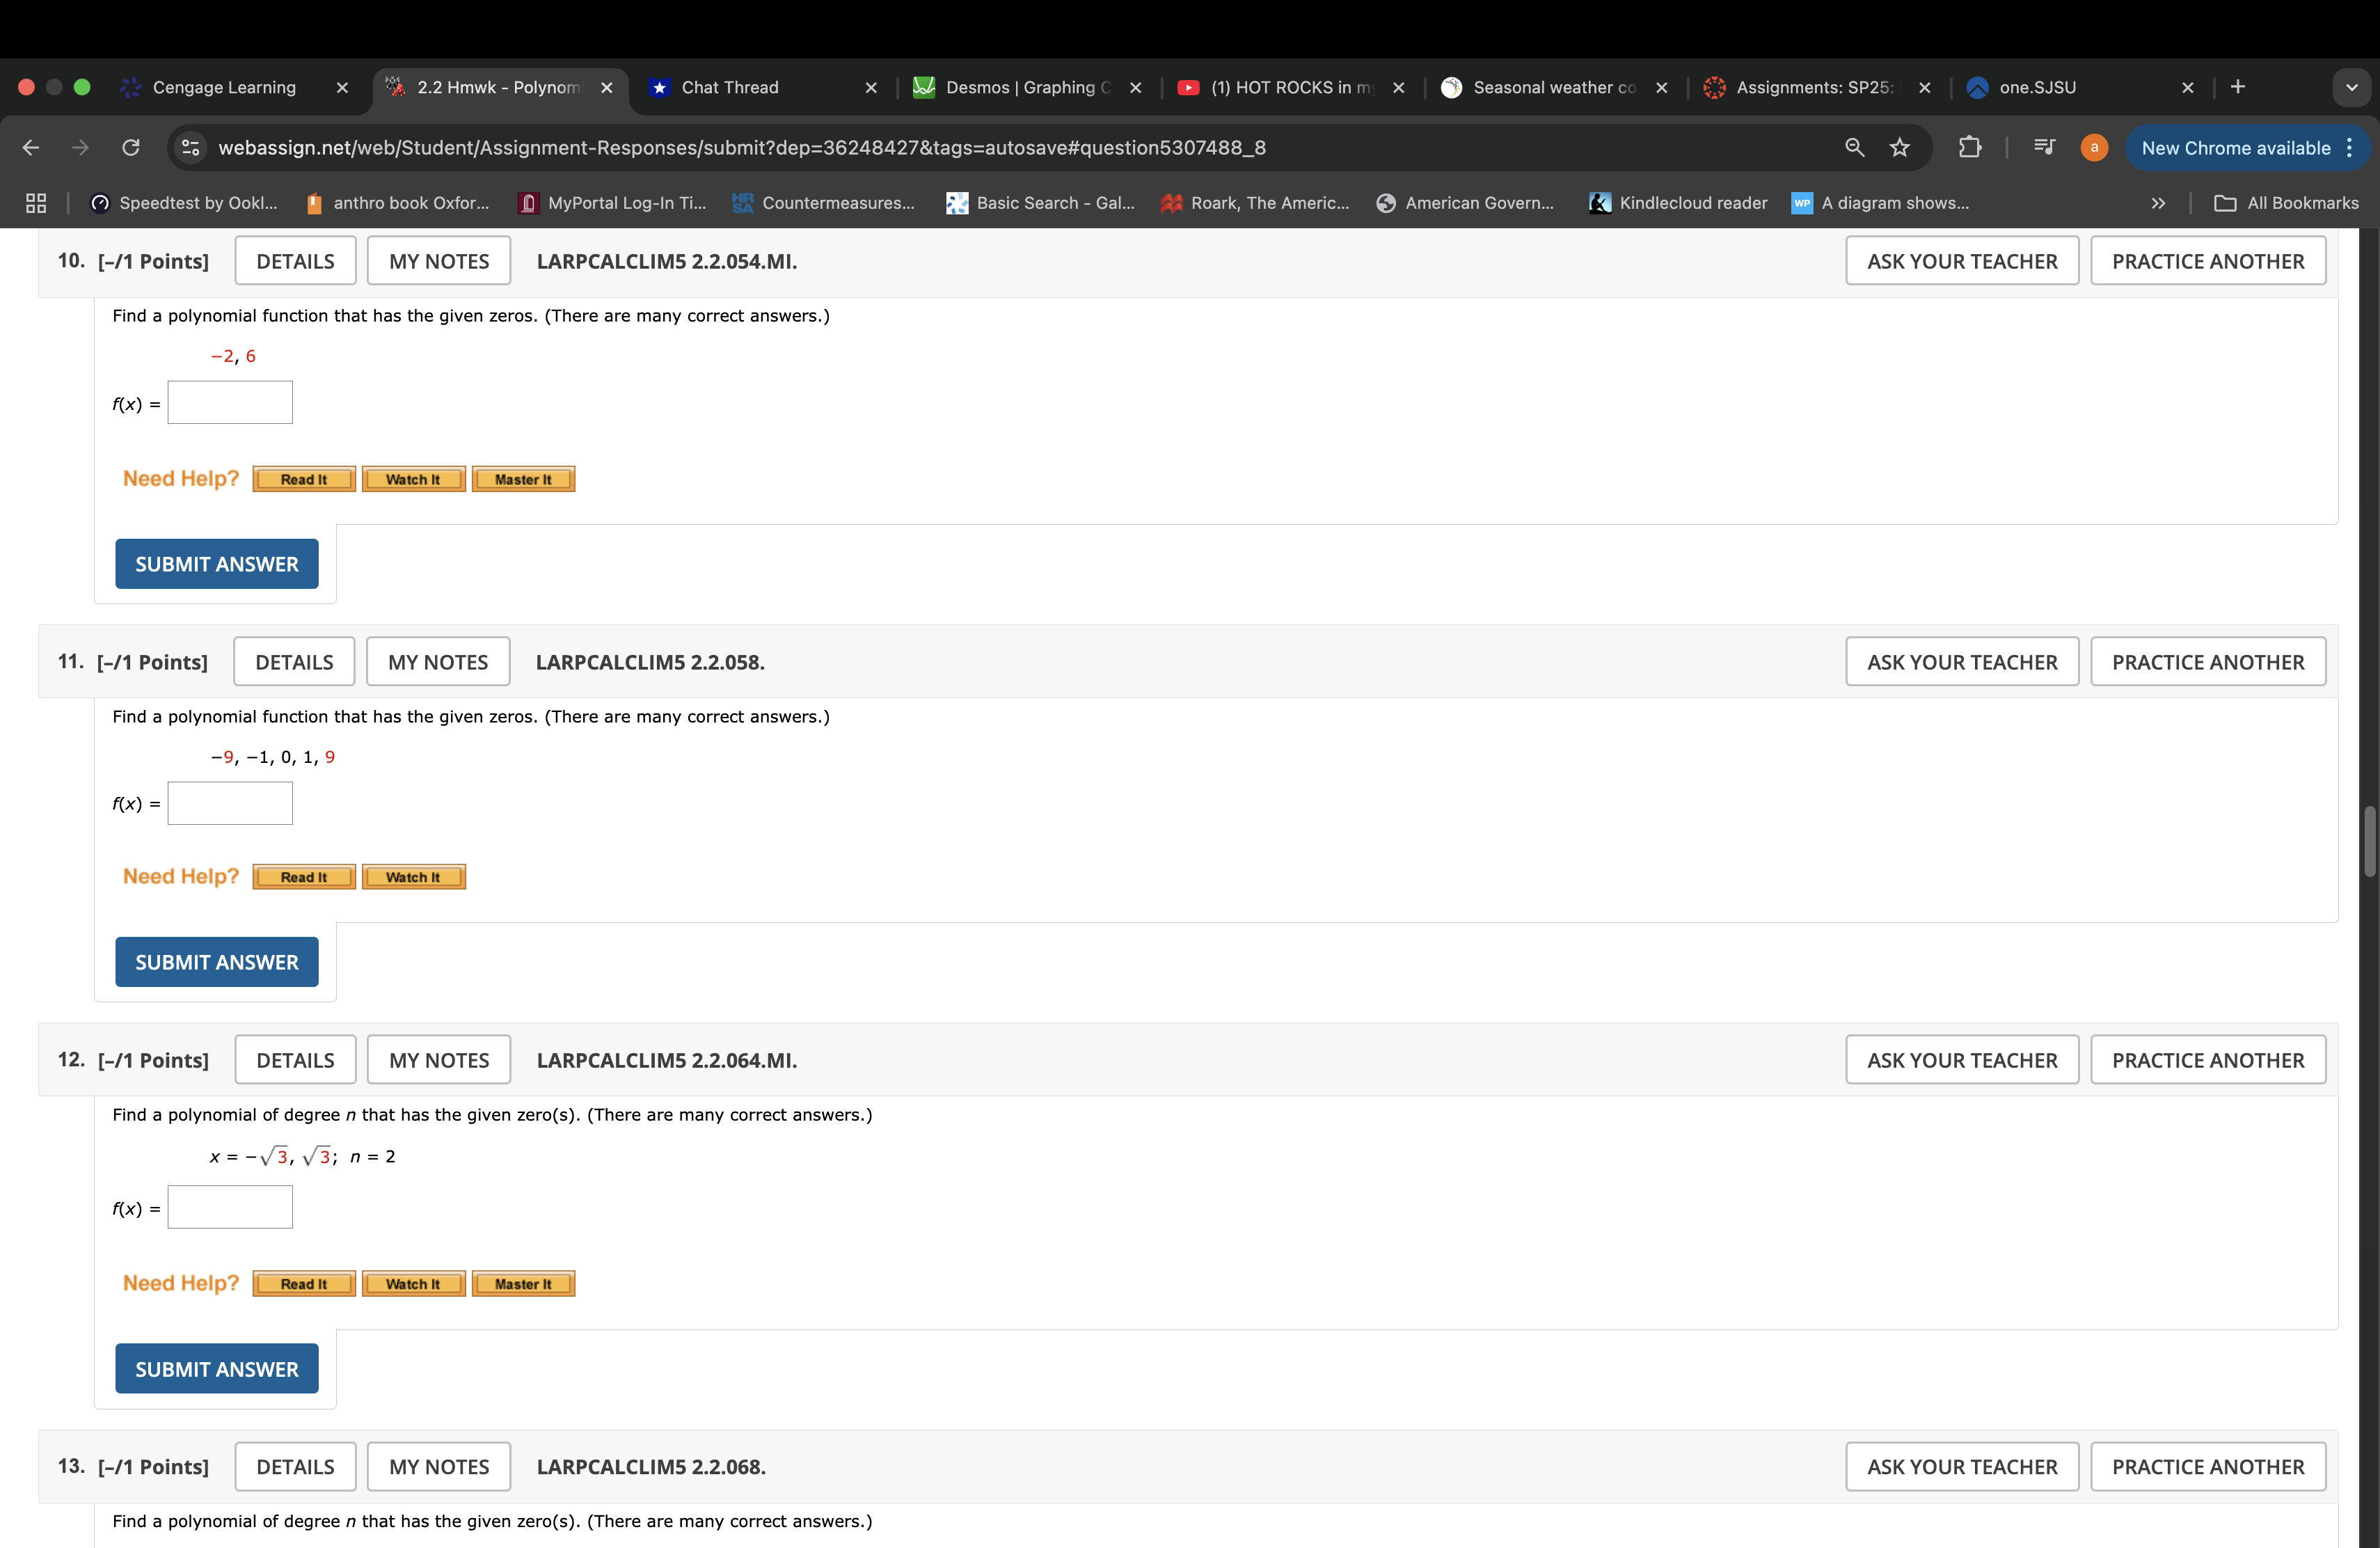Open the orange profile avatar
The width and height of the screenshot is (2380, 1548).
pos(2093,148)
